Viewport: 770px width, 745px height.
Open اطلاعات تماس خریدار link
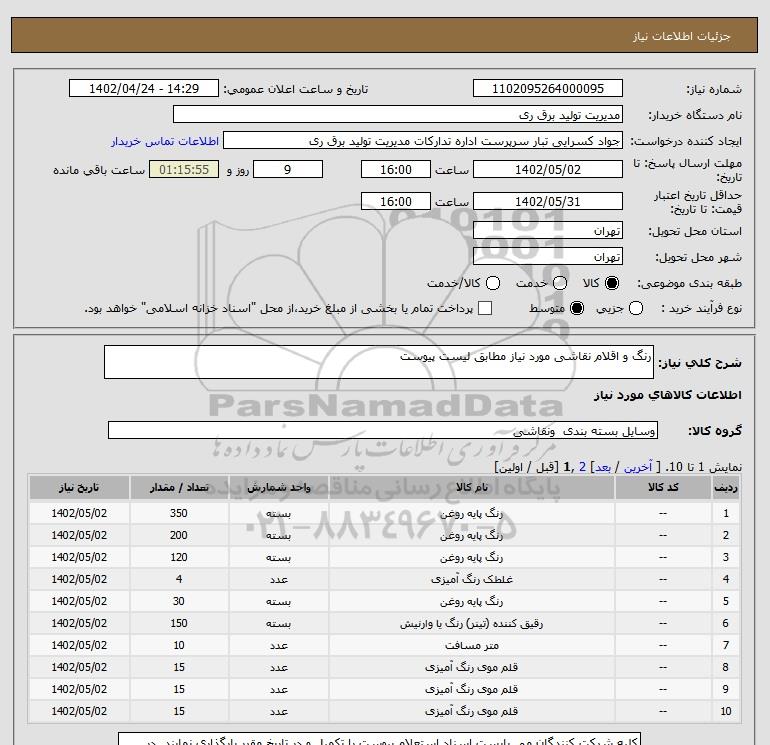click(x=165, y=141)
